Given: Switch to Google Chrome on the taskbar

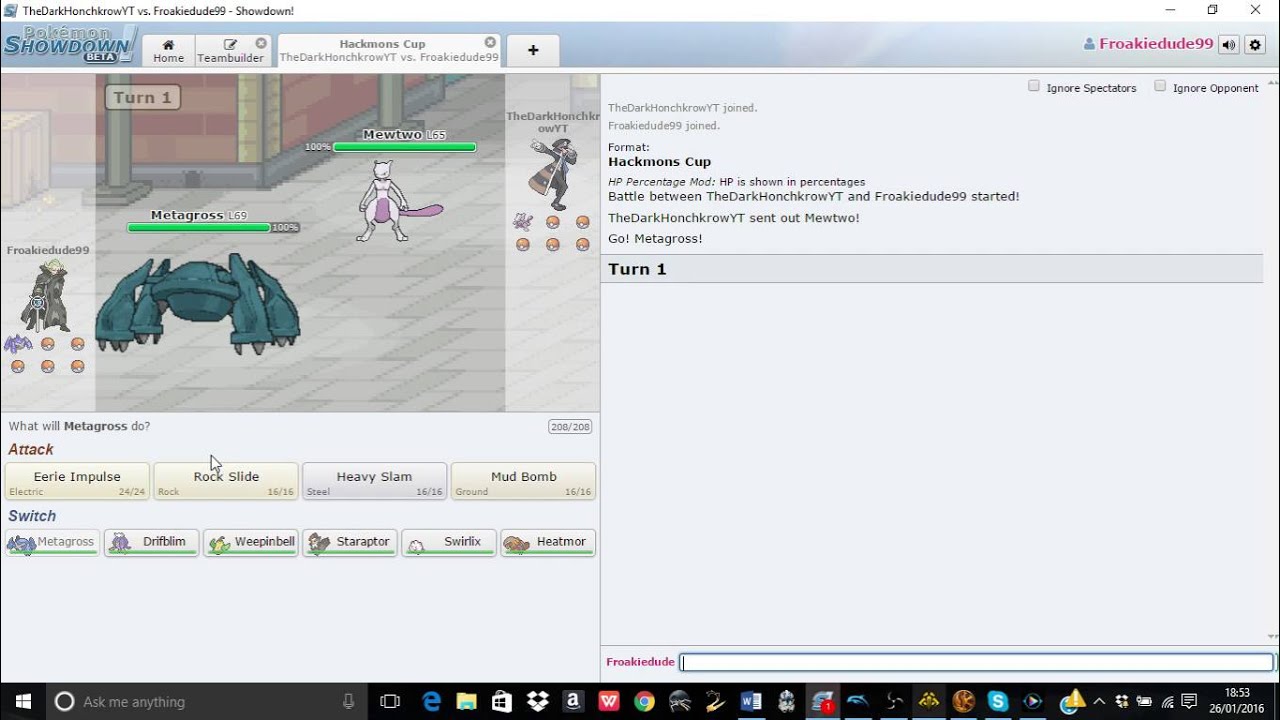Looking at the screenshot, I should [644, 702].
